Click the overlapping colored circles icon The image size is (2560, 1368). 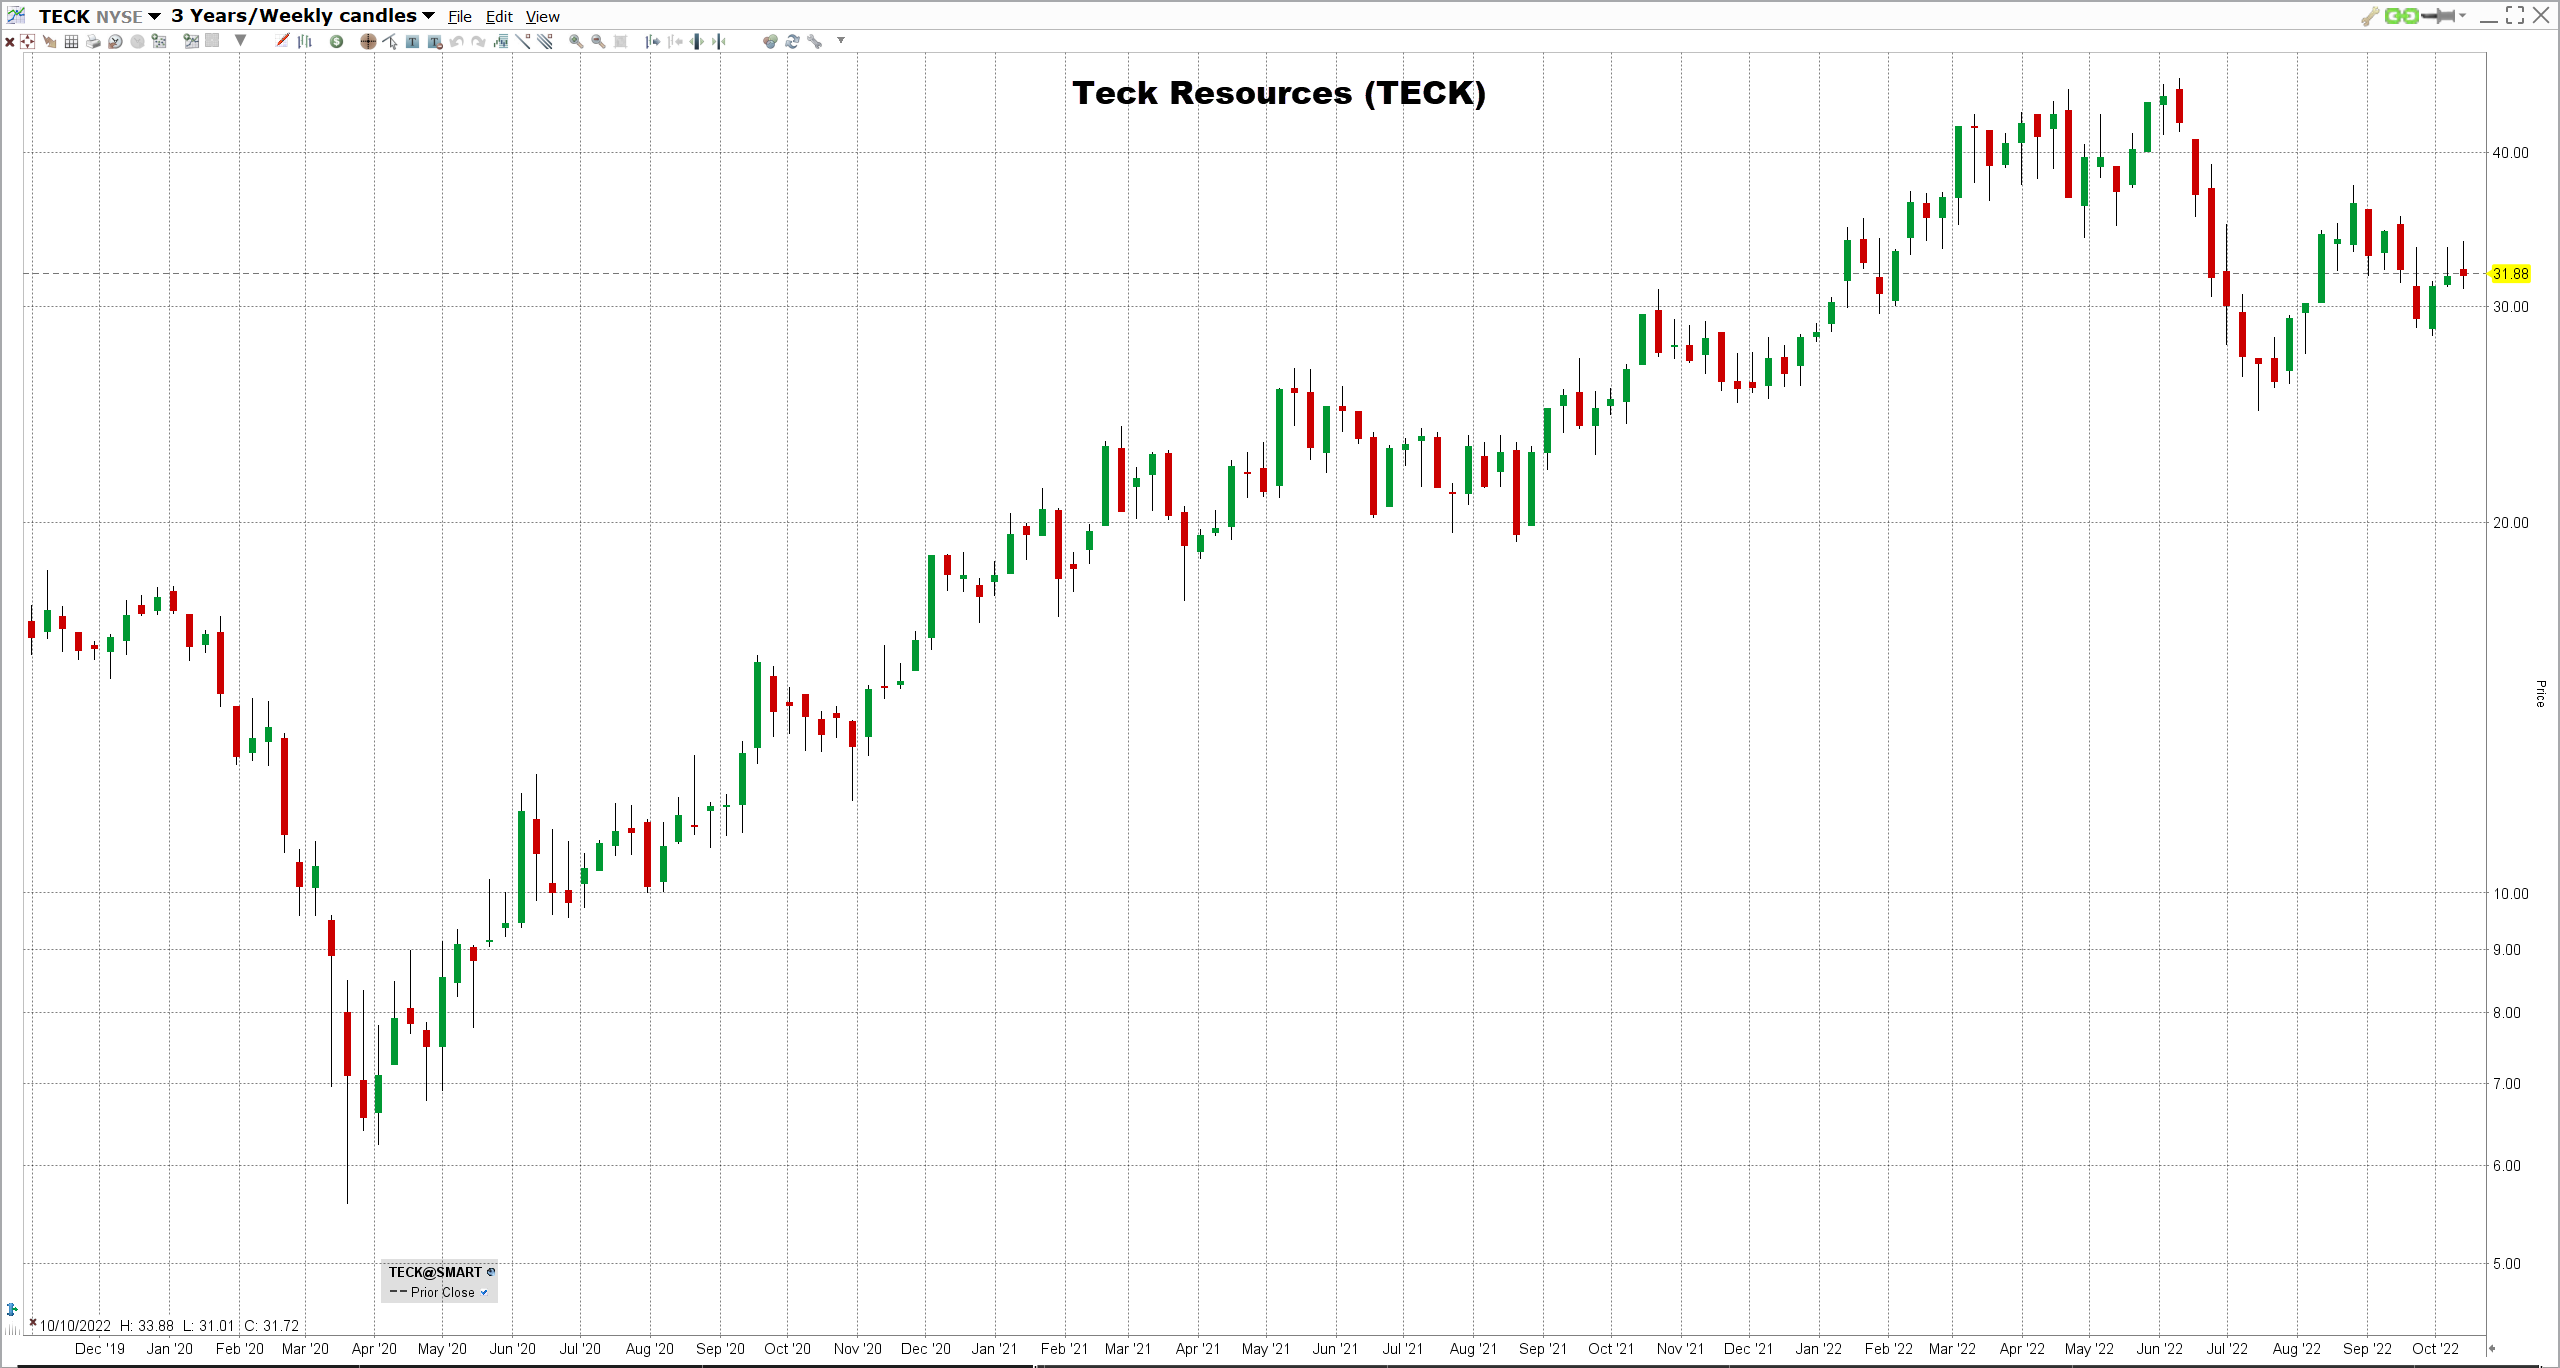point(770,41)
